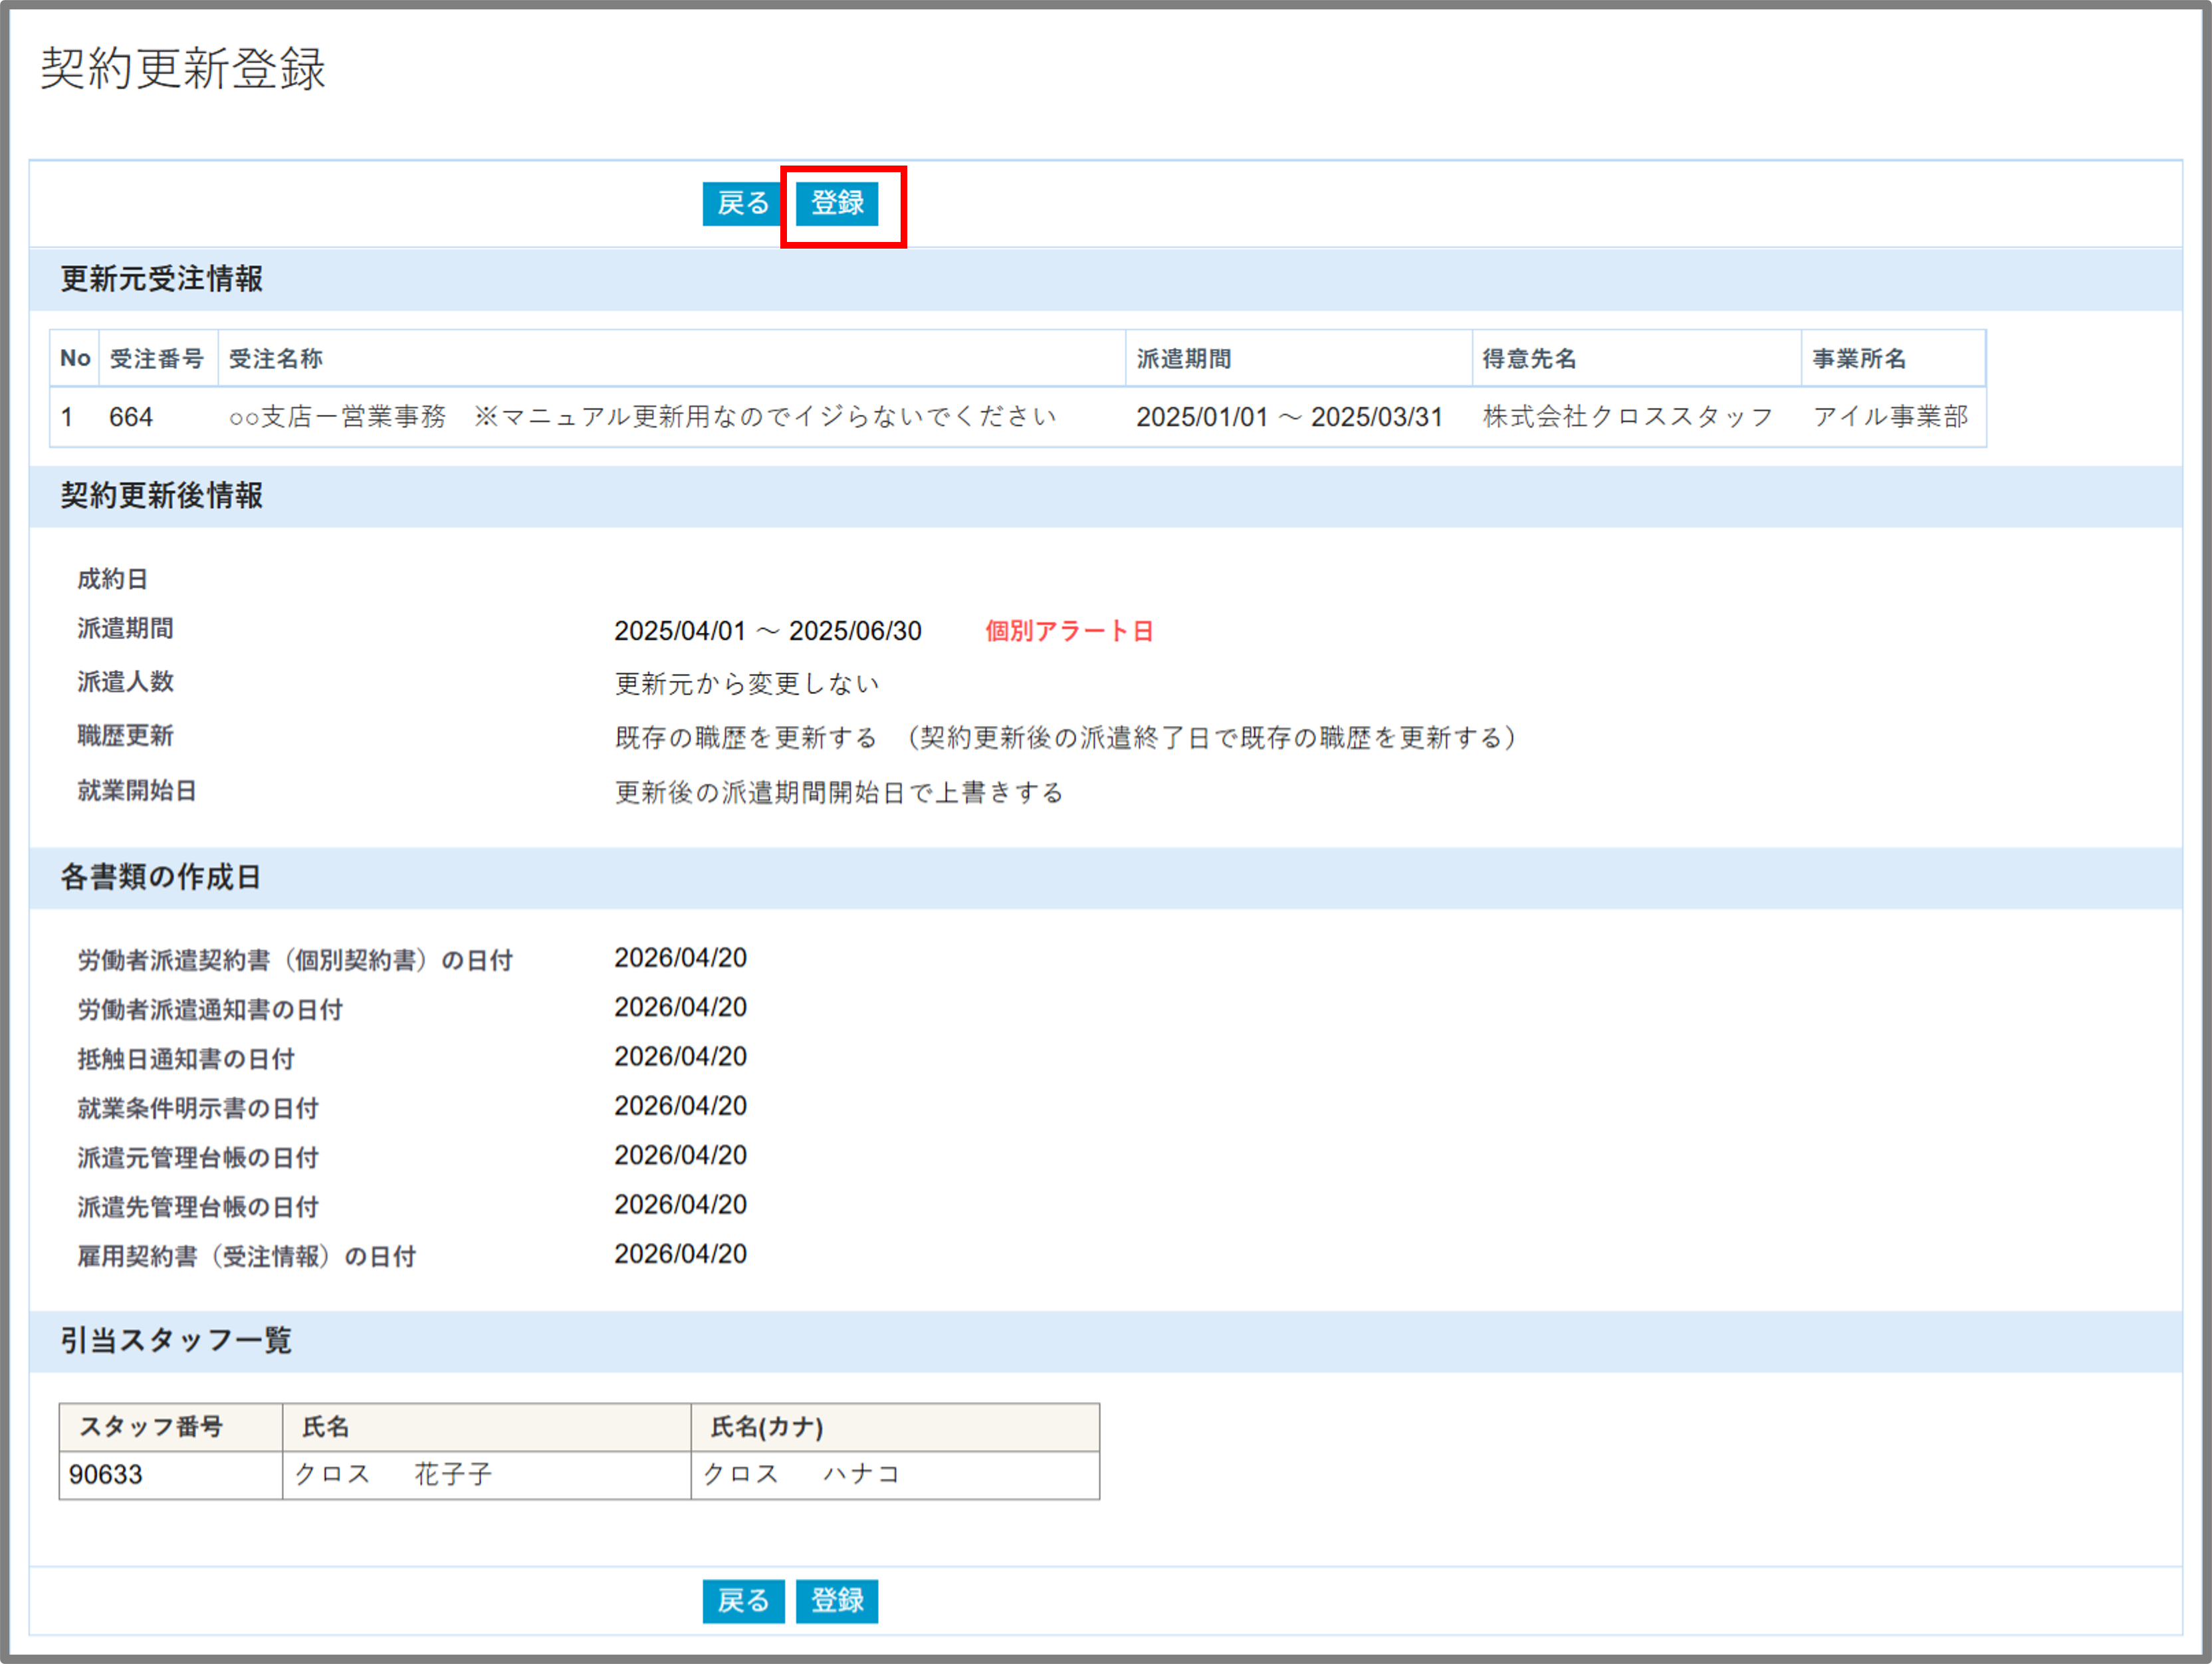Click updated period 2025/04/01 ～ 2025/06/30
This screenshot has height=1664, width=2212.
coord(768,631)
